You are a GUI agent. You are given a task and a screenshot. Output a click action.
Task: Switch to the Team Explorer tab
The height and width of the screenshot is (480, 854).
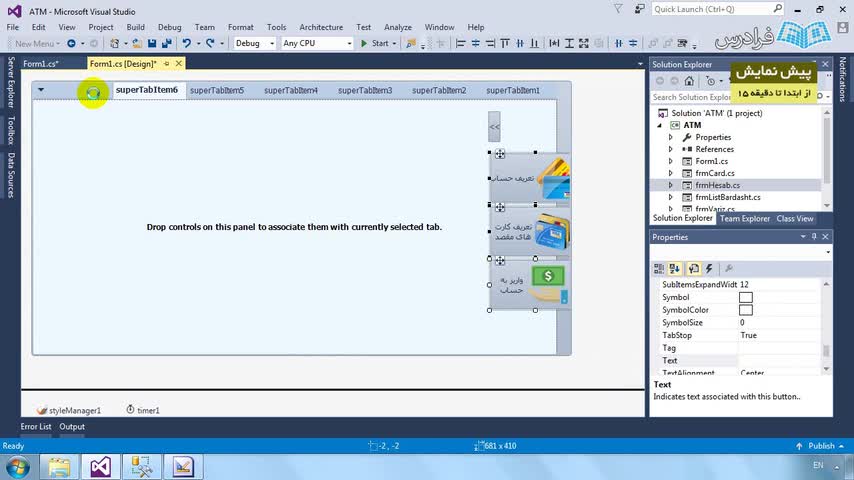point(745,218)
